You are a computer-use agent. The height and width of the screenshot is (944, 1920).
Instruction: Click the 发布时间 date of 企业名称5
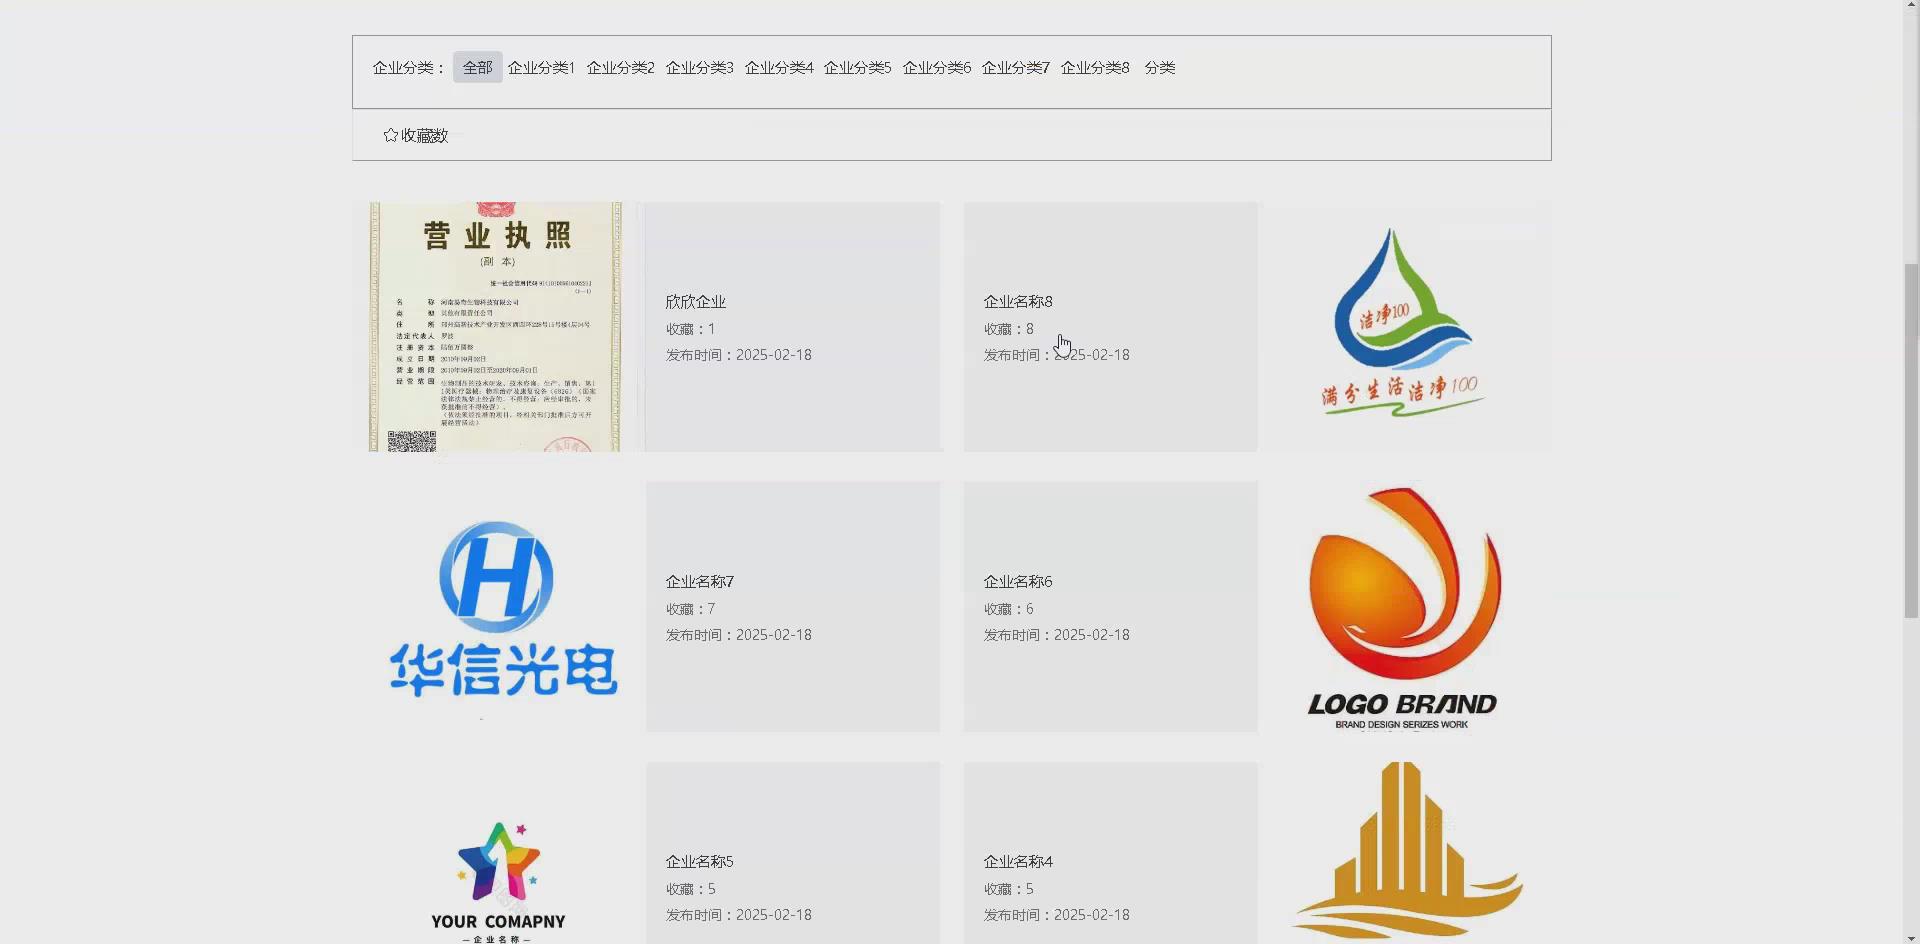(x=738, y=914)
